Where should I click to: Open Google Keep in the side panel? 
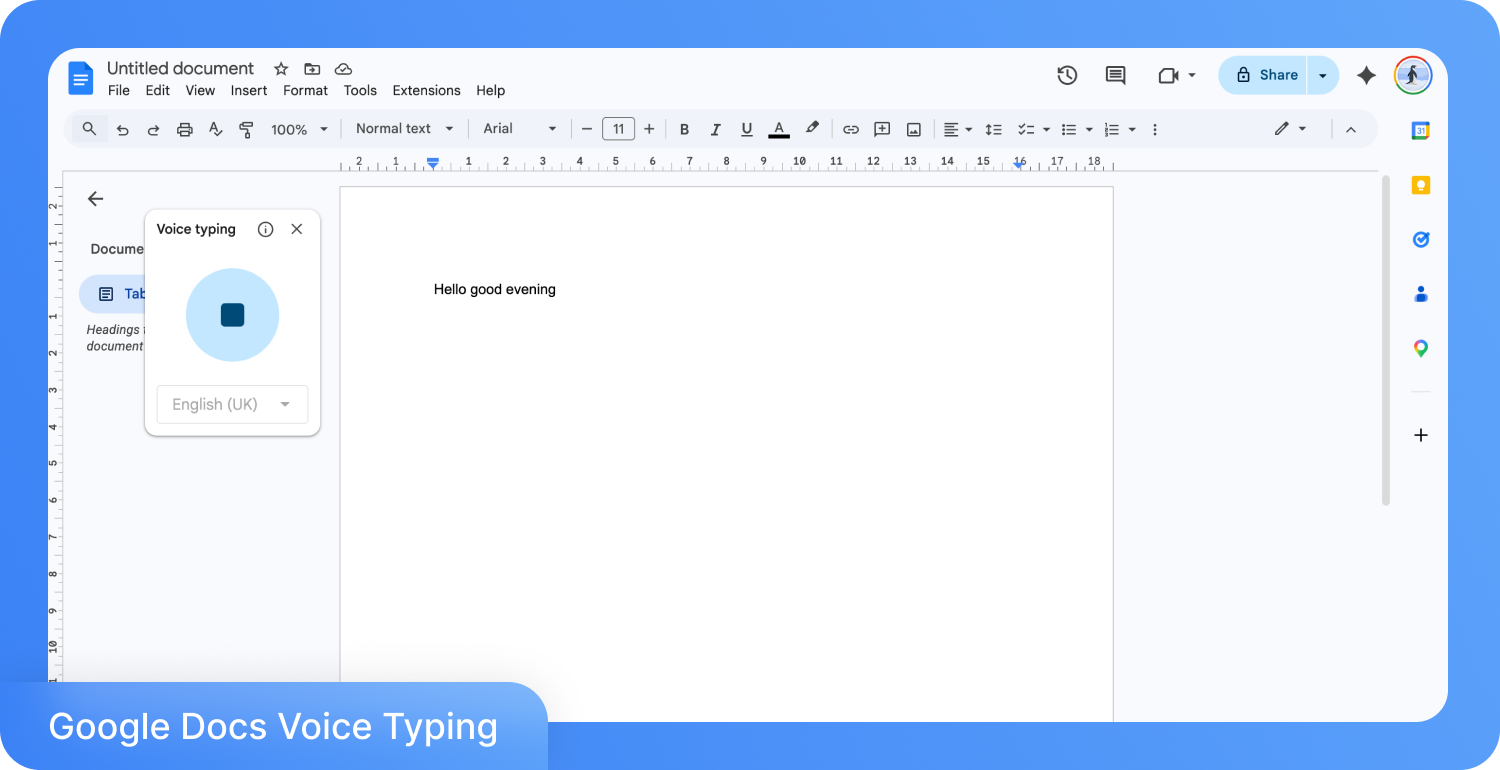click(x=1420, y=184)
